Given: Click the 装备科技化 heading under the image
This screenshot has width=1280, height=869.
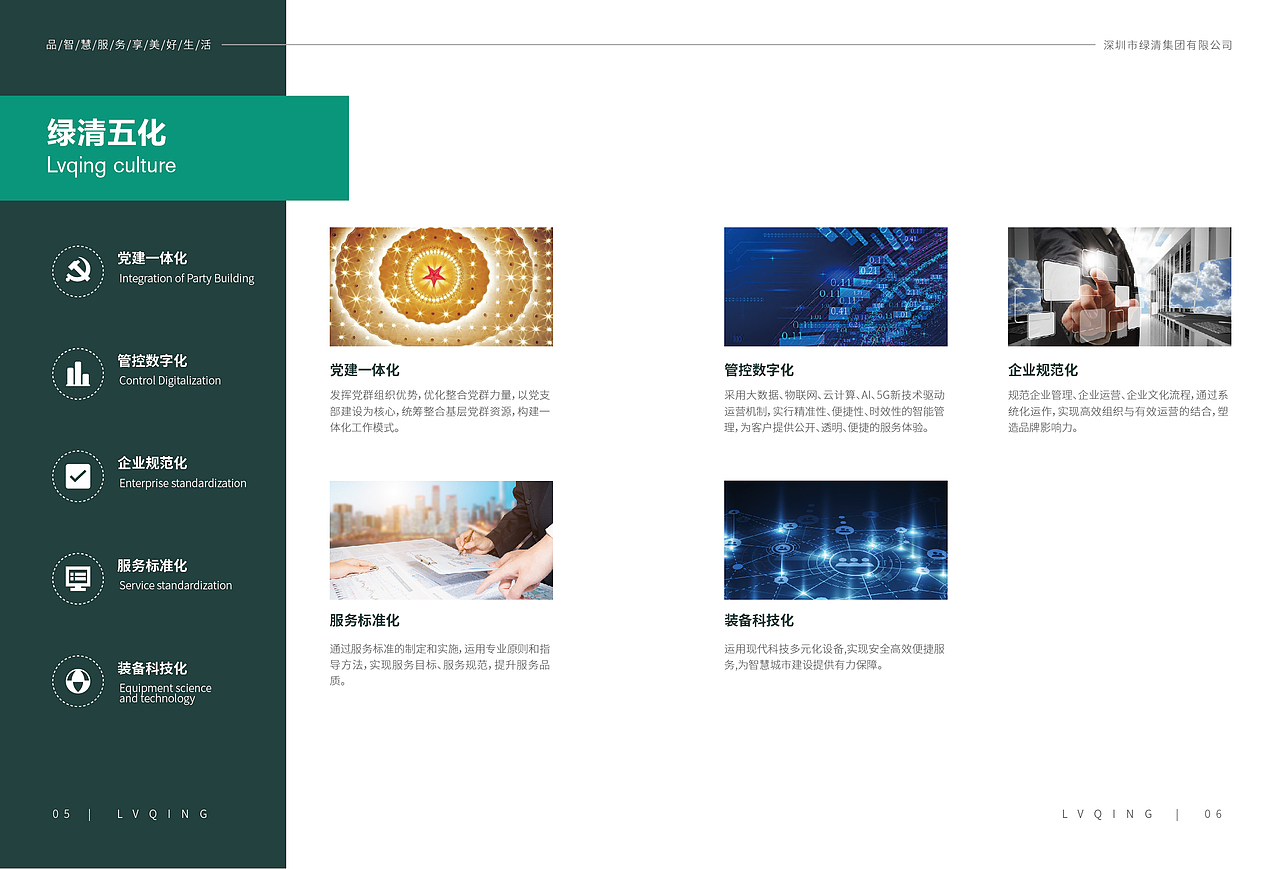Looking at the screenshot, I should pos(759,621).
